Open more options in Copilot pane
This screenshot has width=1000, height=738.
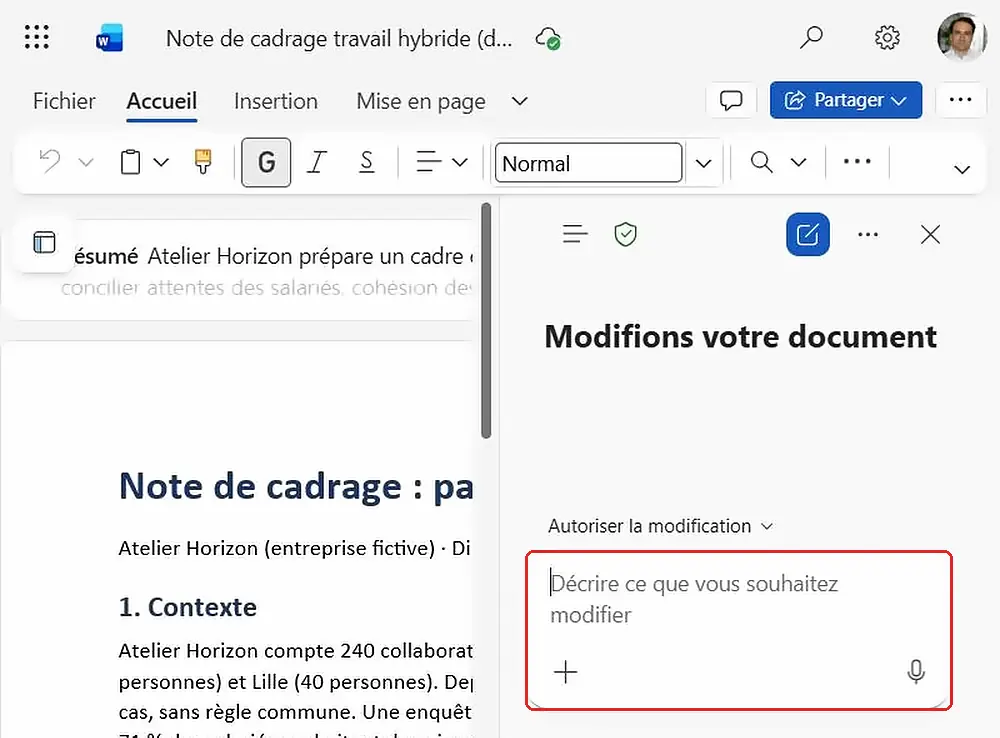(x=867, y=235)
